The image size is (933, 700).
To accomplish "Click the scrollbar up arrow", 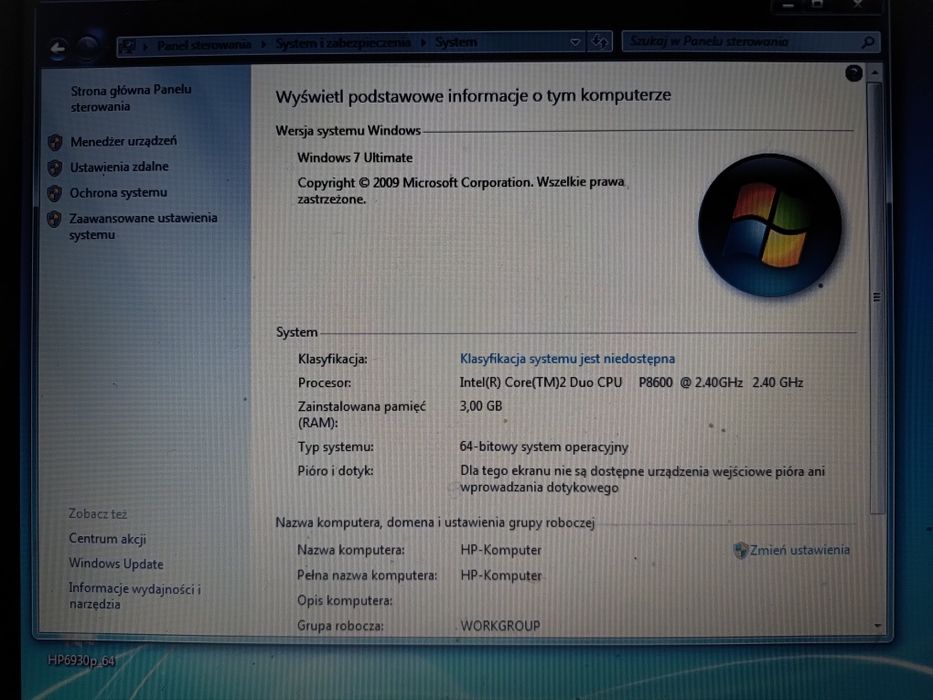I will click(875, 73).
